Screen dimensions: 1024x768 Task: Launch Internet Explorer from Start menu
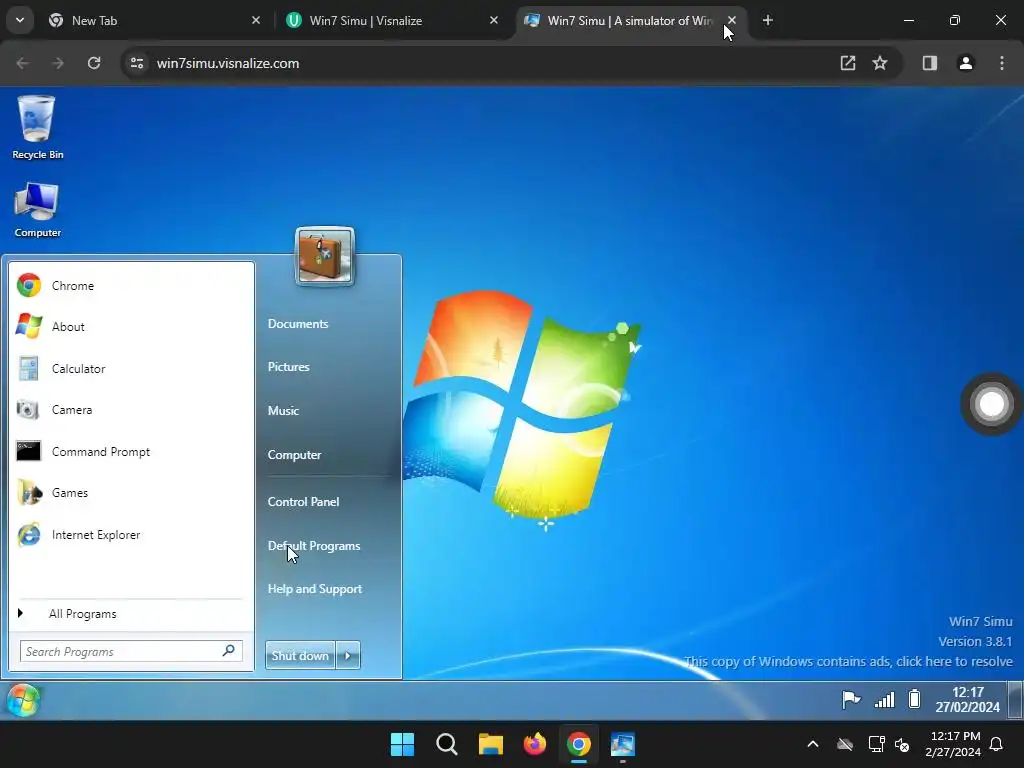[131, 534]
